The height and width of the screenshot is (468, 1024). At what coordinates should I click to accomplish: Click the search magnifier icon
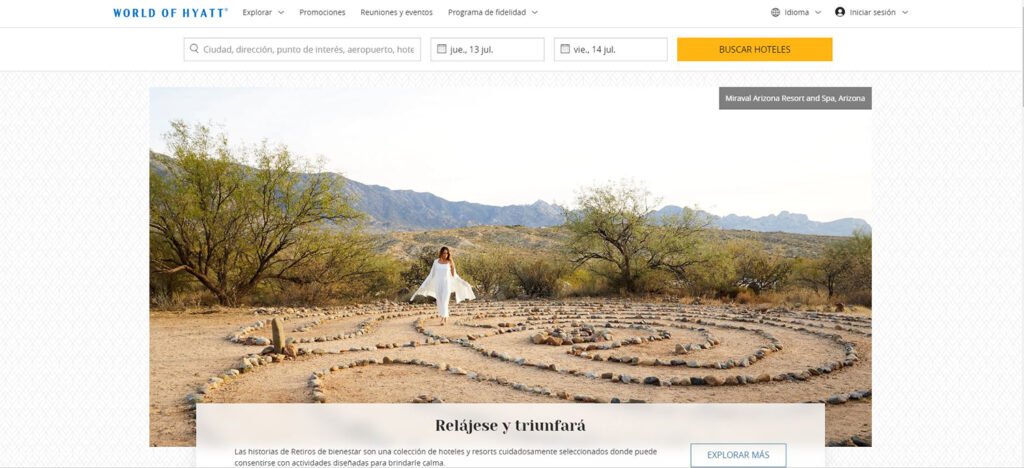tap(194, 49)
